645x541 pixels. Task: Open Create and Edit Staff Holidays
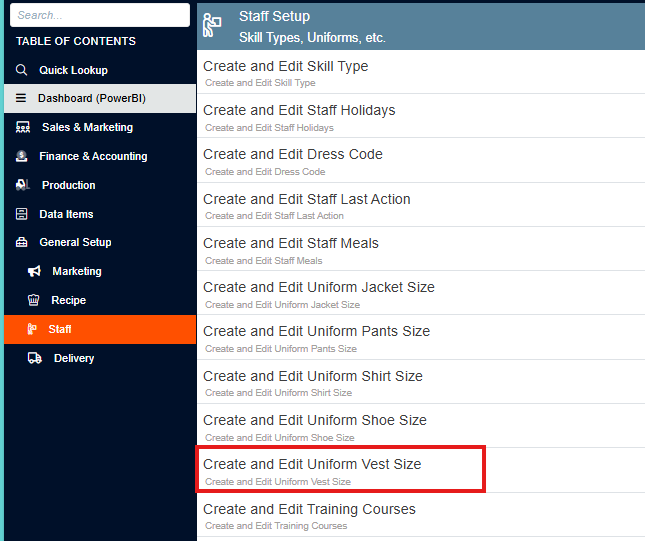pyautogui.click(x=421, y=116)
